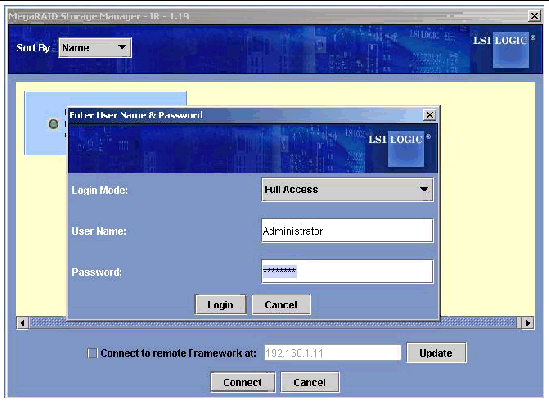Click the Update button
This screenshot has width=549, height=402.
tap(436, 353)
